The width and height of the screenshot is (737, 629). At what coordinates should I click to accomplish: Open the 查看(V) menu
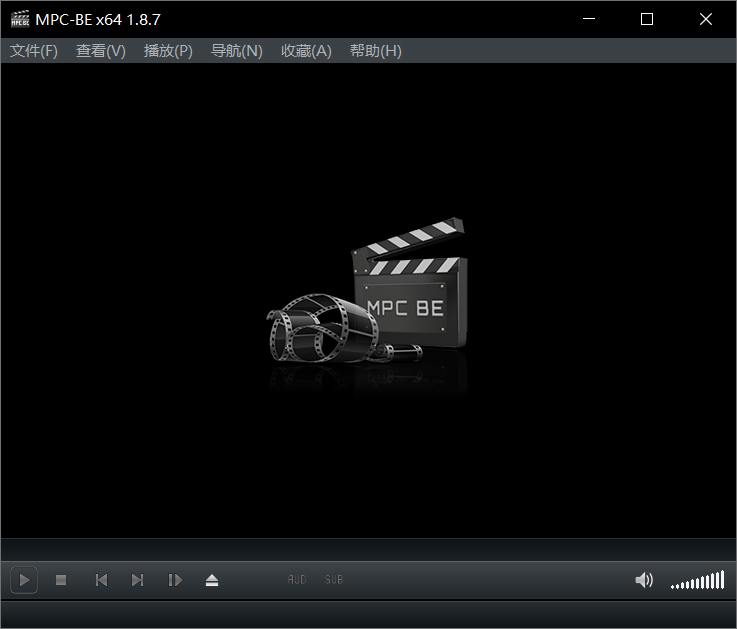(101, 51)
